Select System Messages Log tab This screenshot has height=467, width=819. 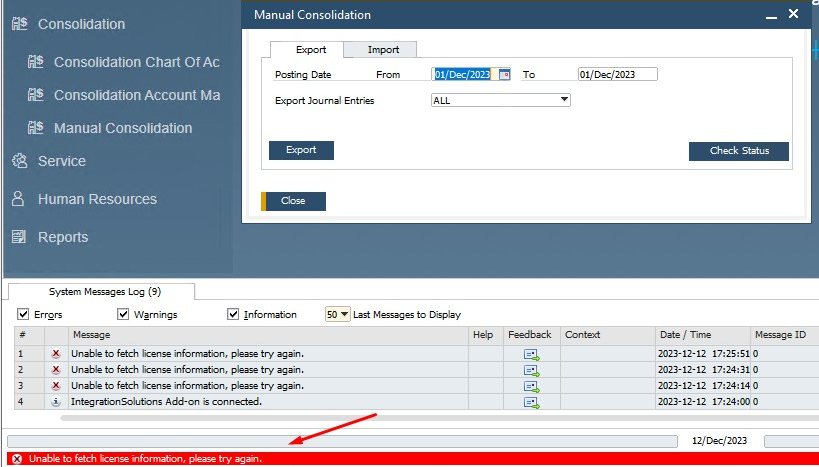pyautogui.click(x=105, y=292)
